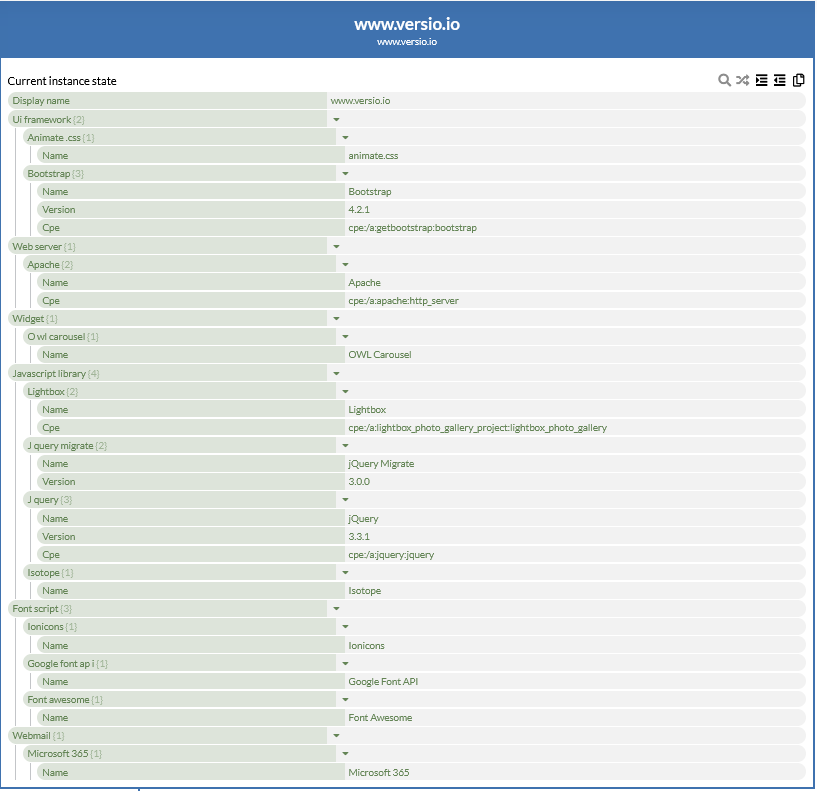Collapse the Apache node arrow
The image size is (817, 791).
(x=345, y=265)
